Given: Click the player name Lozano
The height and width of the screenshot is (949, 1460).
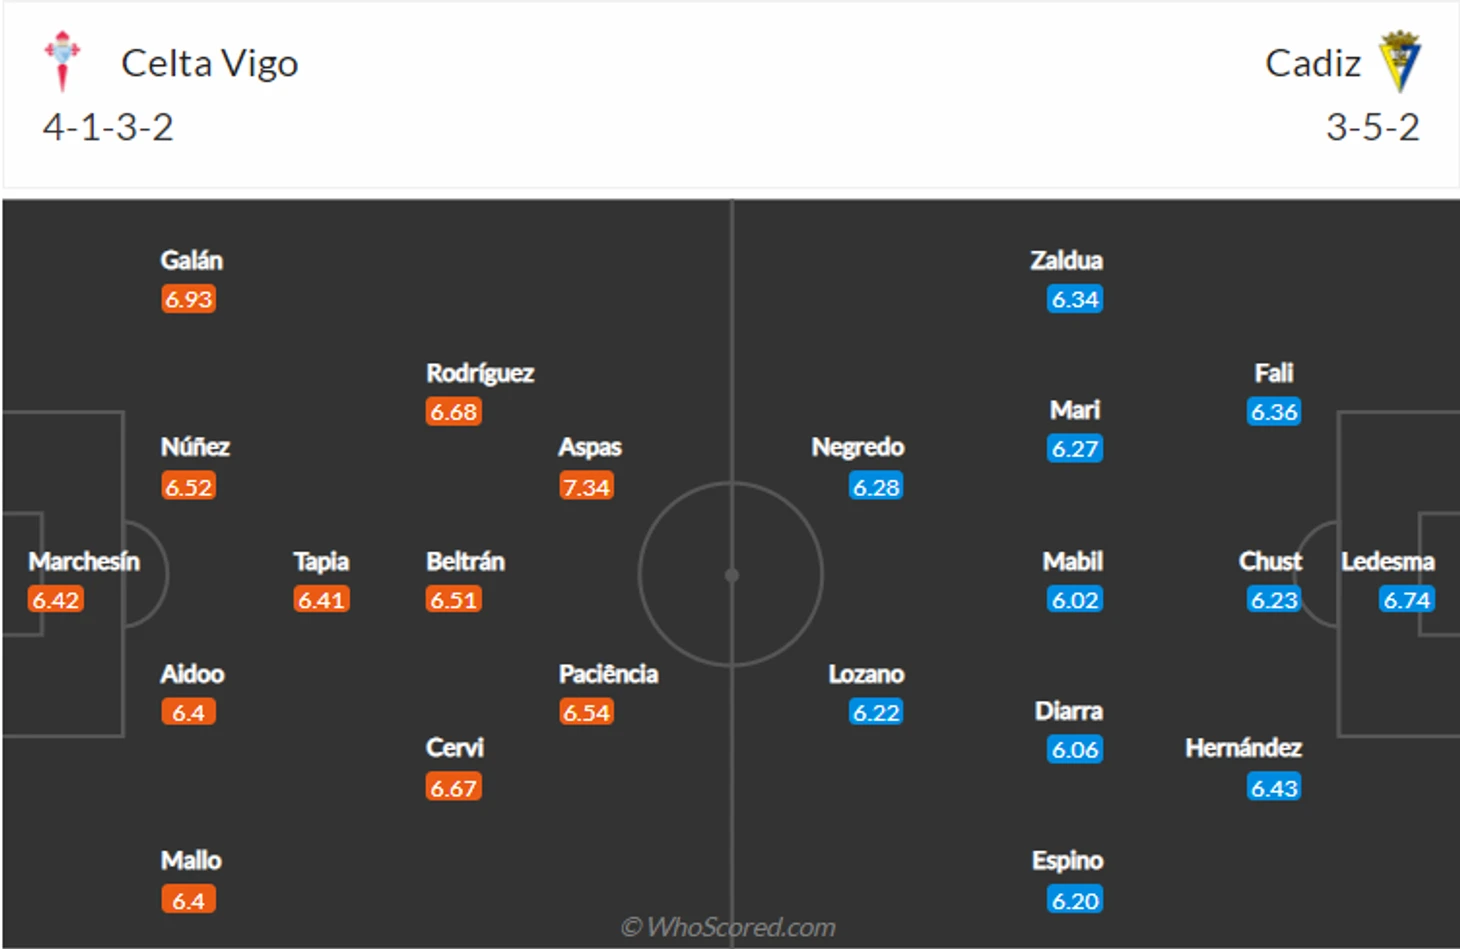Looking at the screenshot, I should pos(866,674).
